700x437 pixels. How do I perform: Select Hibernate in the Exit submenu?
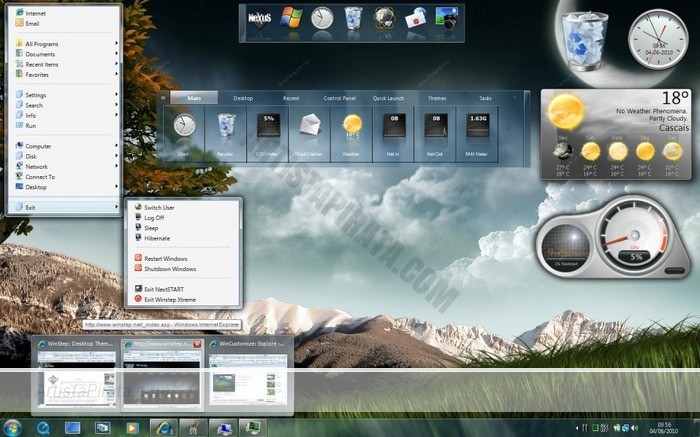[x=184, y=238]
